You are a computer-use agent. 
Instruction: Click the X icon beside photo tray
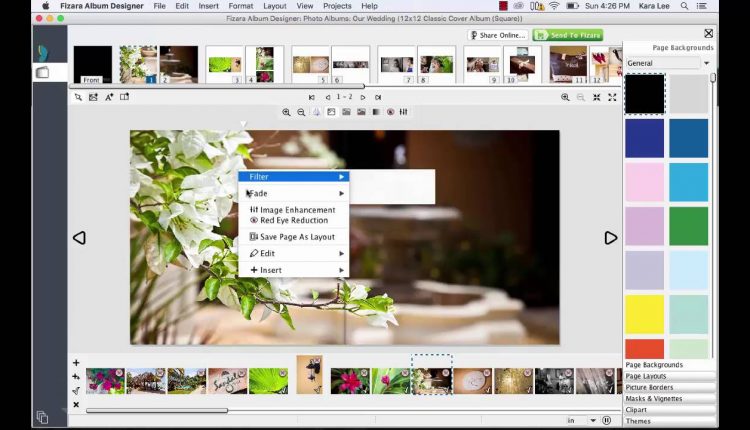tap(76, 405)
